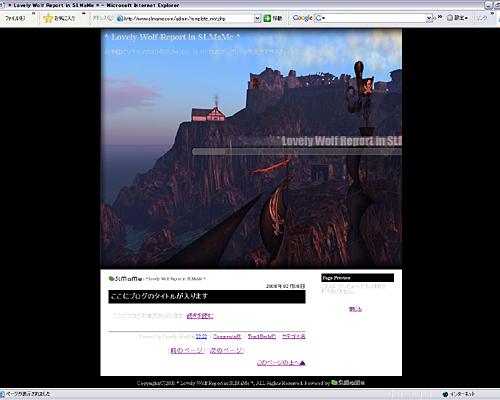Click the castle landscape header image
Screen dimensions: 500x400
click(251, 148)
